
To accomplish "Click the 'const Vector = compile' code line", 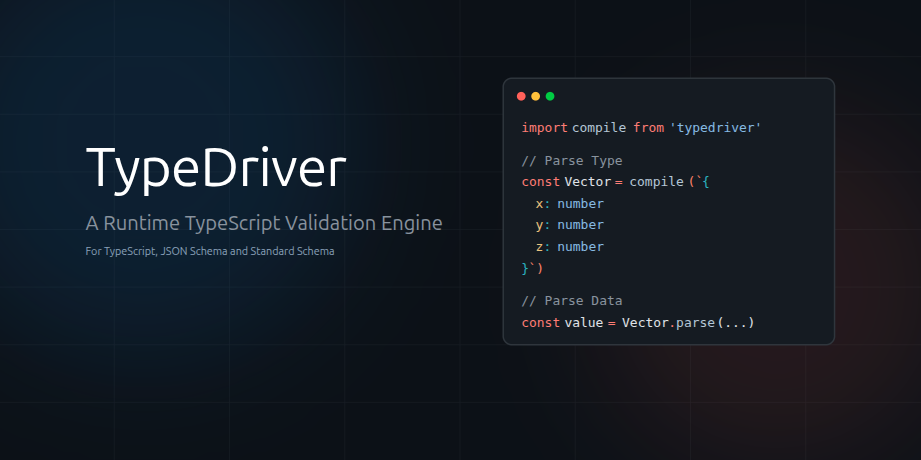I will [x=616, y=182].
